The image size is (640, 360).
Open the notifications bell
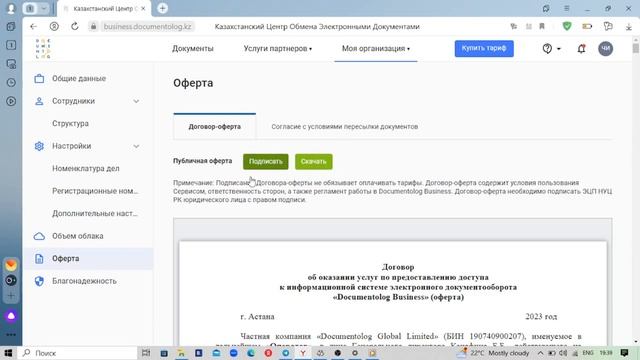(581, 49)
